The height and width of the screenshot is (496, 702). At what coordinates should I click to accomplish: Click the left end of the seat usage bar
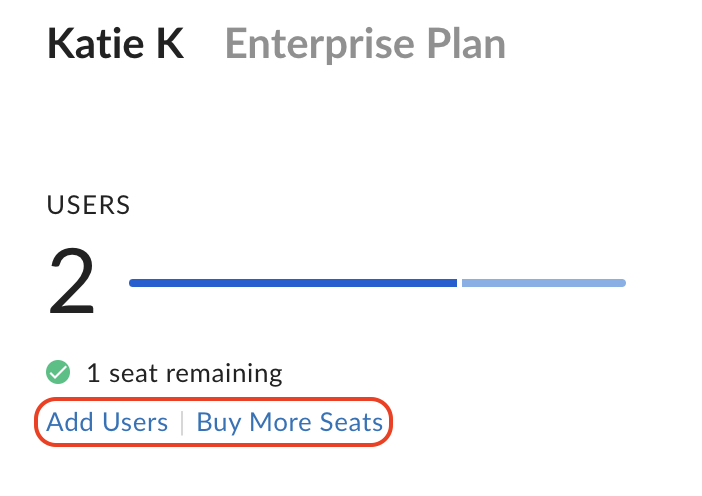(135, 283)
